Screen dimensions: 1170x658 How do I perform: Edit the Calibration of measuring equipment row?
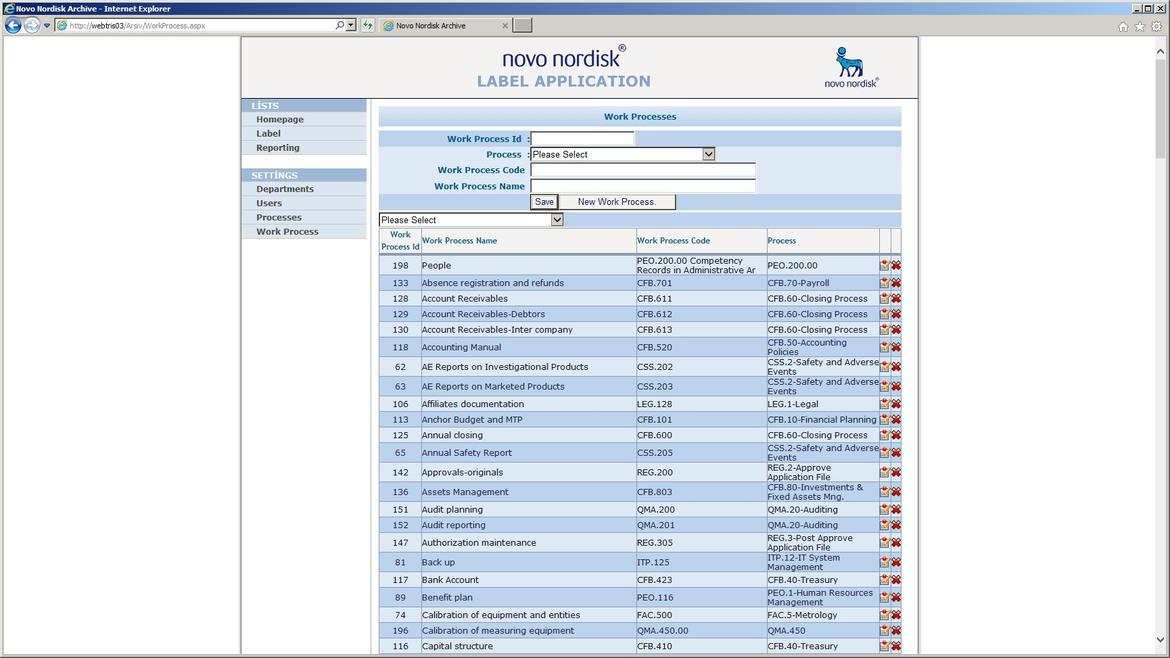click(884, 631)
